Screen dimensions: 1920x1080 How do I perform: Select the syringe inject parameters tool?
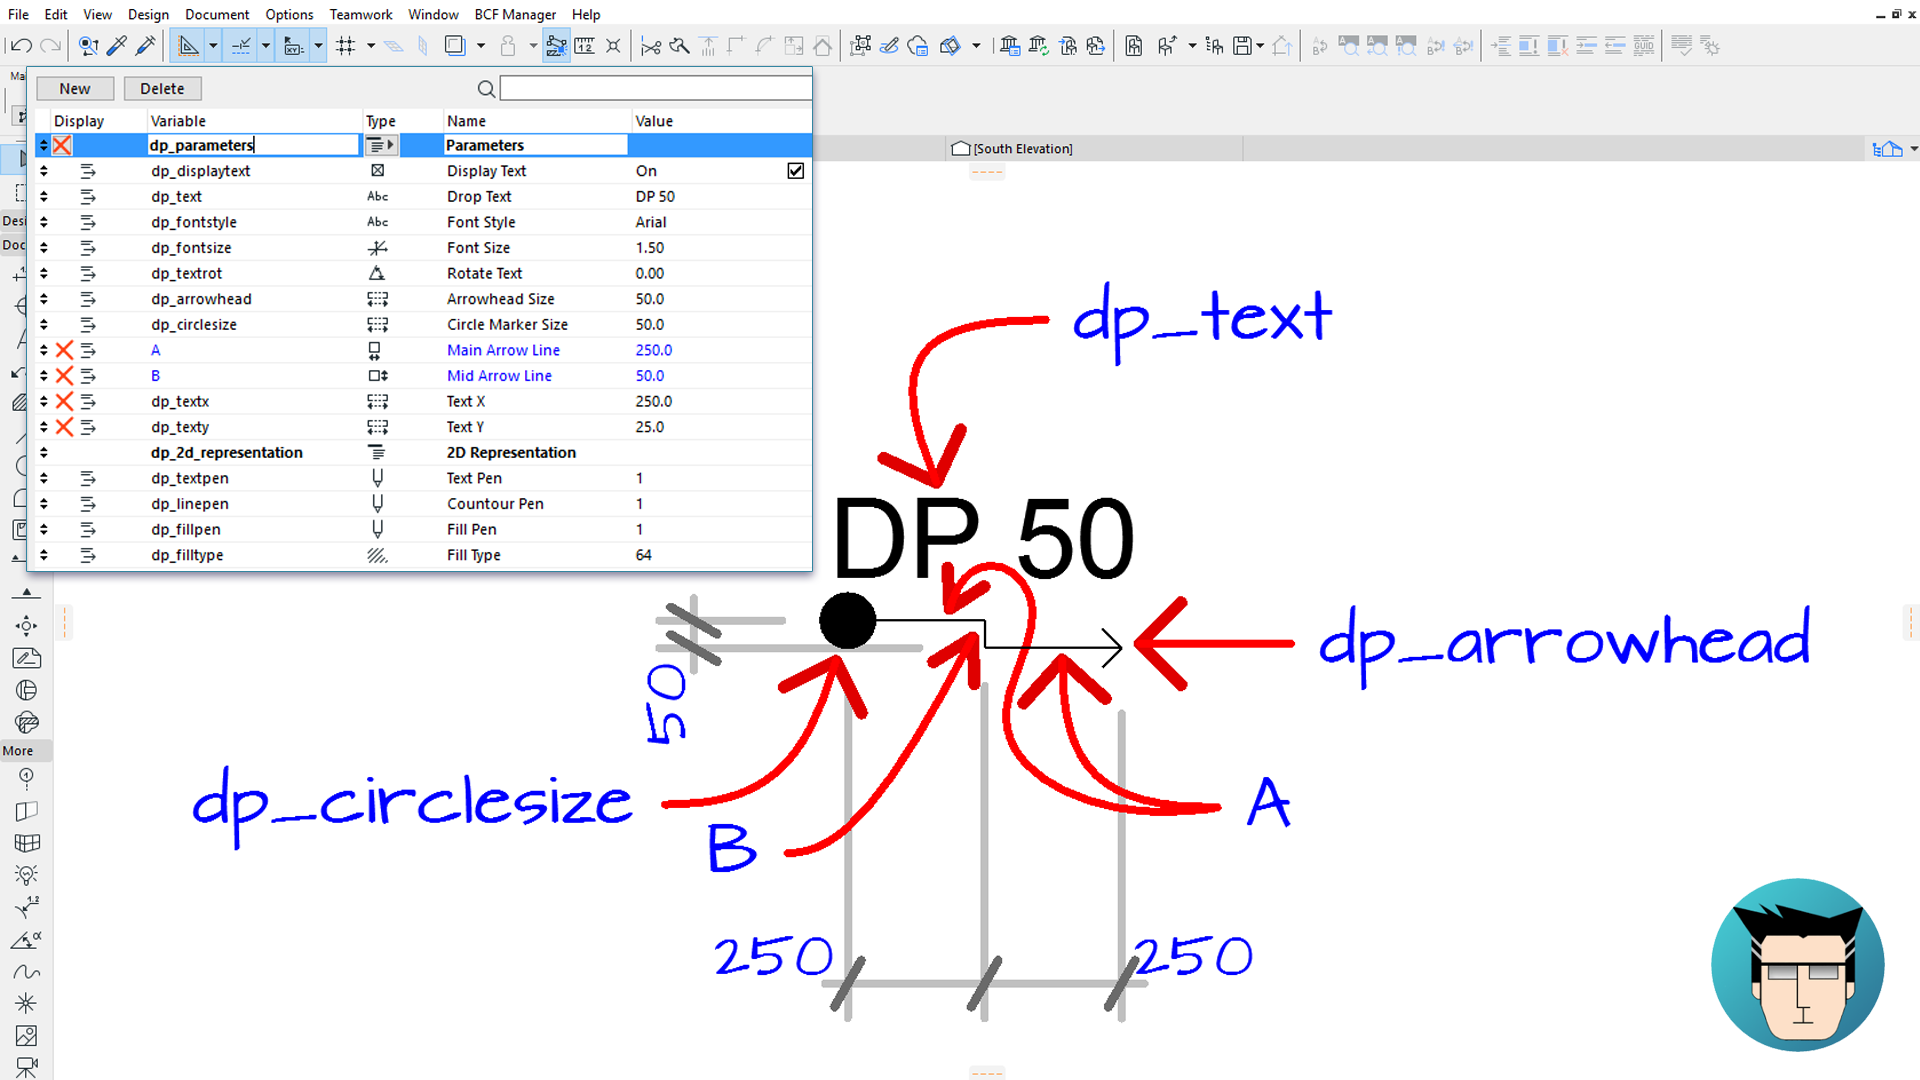(146, 46)
